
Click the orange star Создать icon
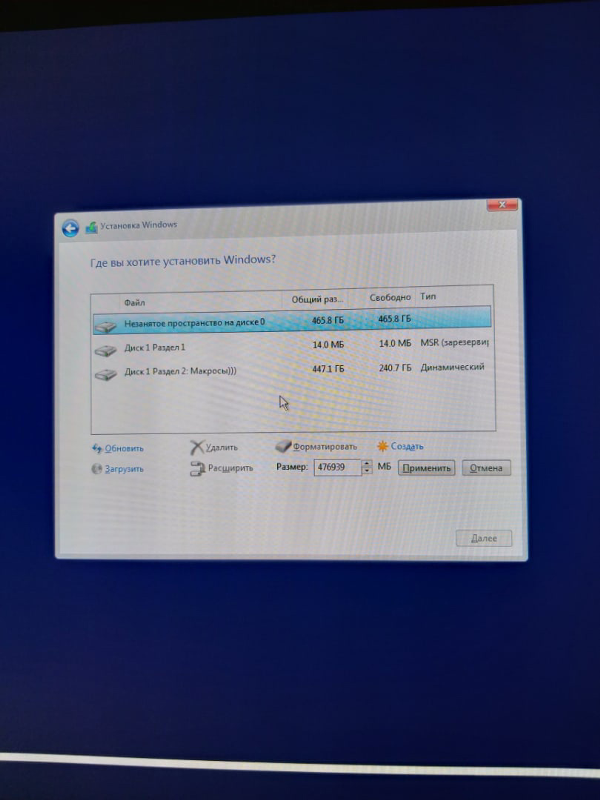[383, 446]
